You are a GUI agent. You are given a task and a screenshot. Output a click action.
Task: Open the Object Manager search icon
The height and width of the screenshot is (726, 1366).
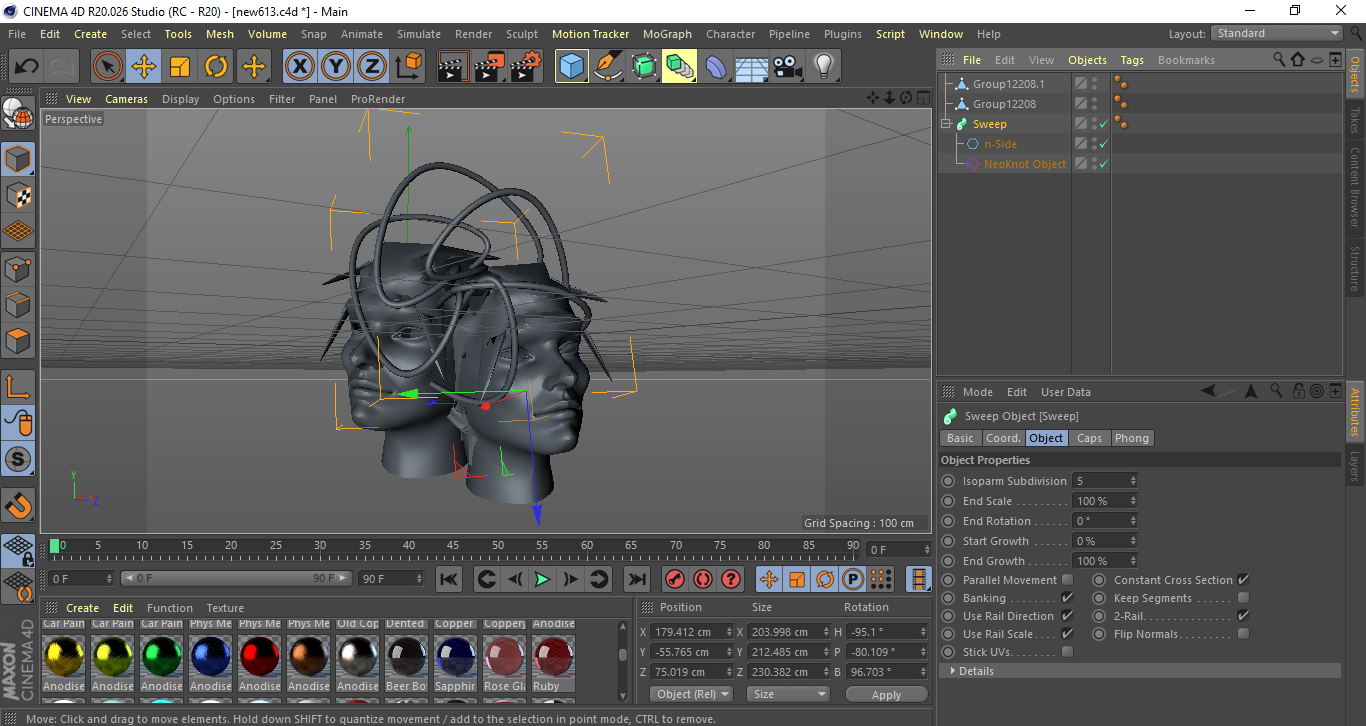point(1279,60)
